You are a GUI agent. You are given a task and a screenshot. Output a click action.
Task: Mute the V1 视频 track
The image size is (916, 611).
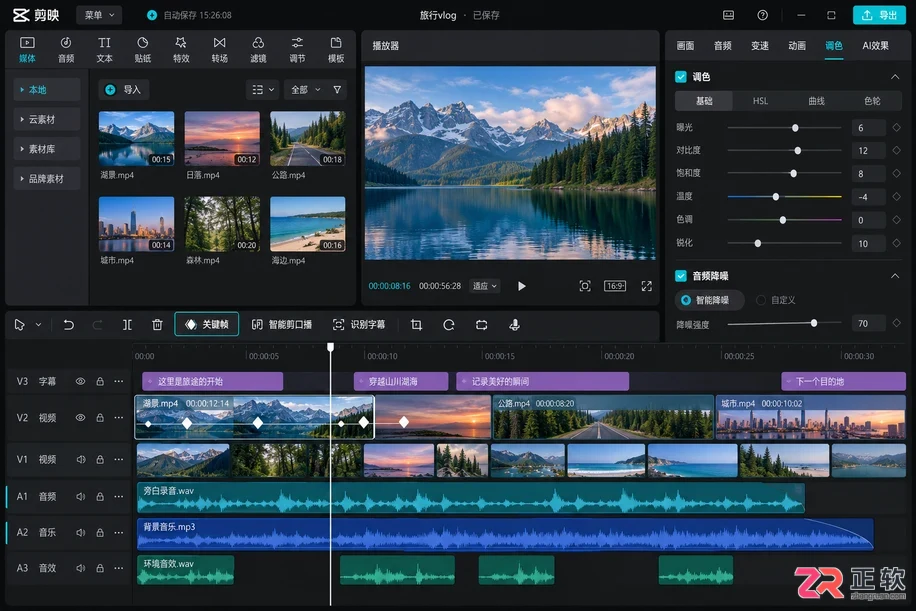[81, 460]
